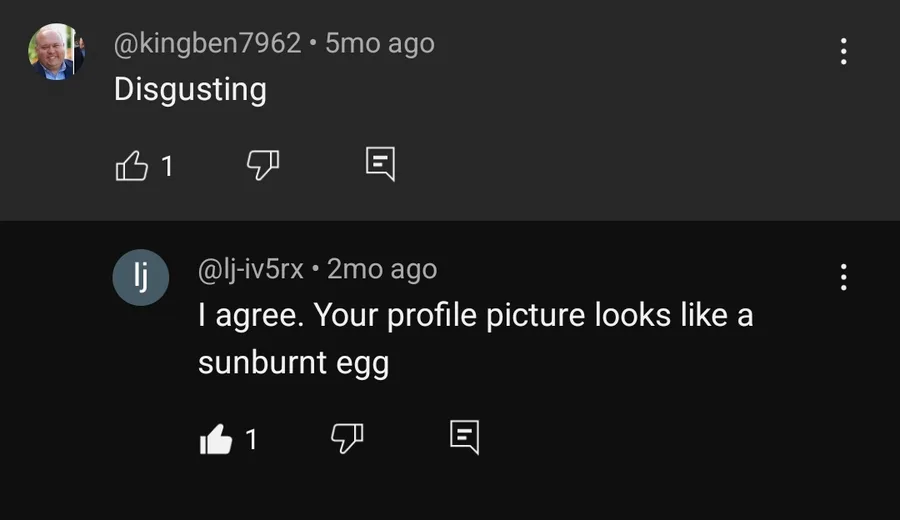Visit the @lj-iv5rx channel link
The image size is (900, 520).
pos(250,269)
